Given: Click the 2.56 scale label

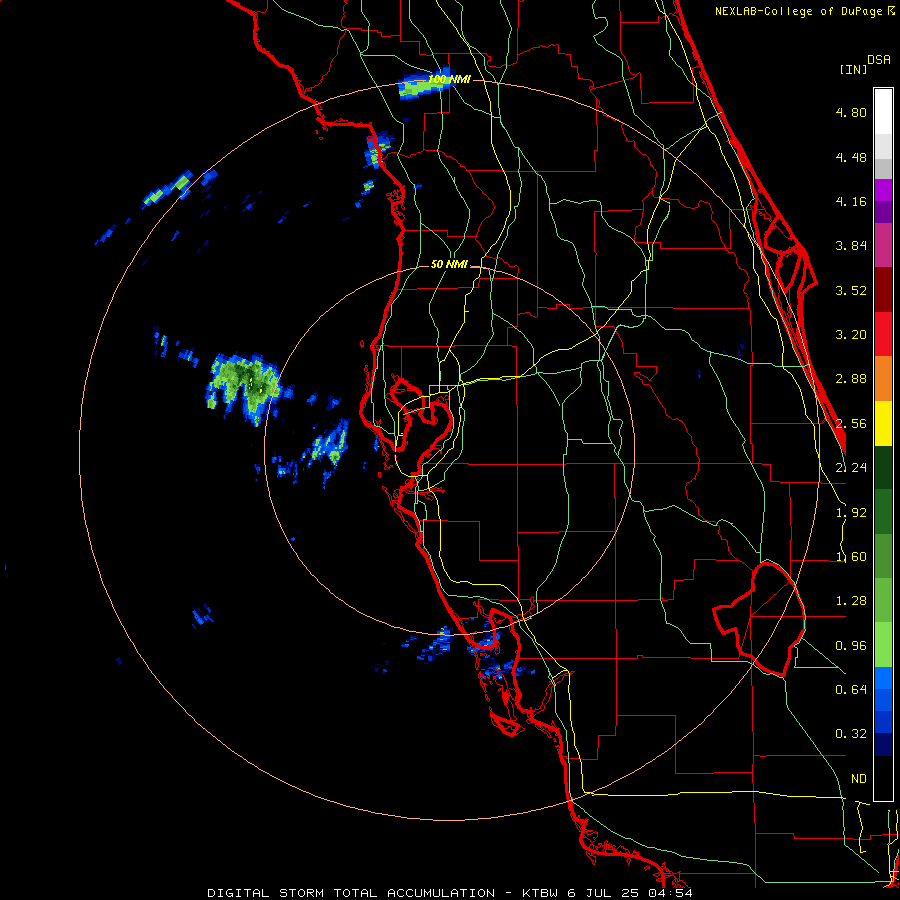Looking at the screenshot, I should click(x=851, y=424).
